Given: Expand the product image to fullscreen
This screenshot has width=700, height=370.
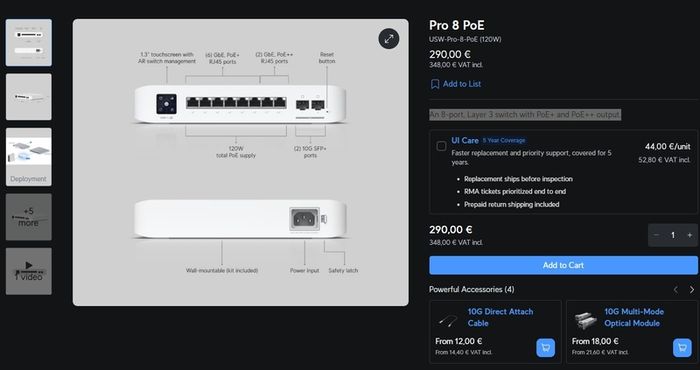Looking at the screenshot, I should tap(389, 39).
